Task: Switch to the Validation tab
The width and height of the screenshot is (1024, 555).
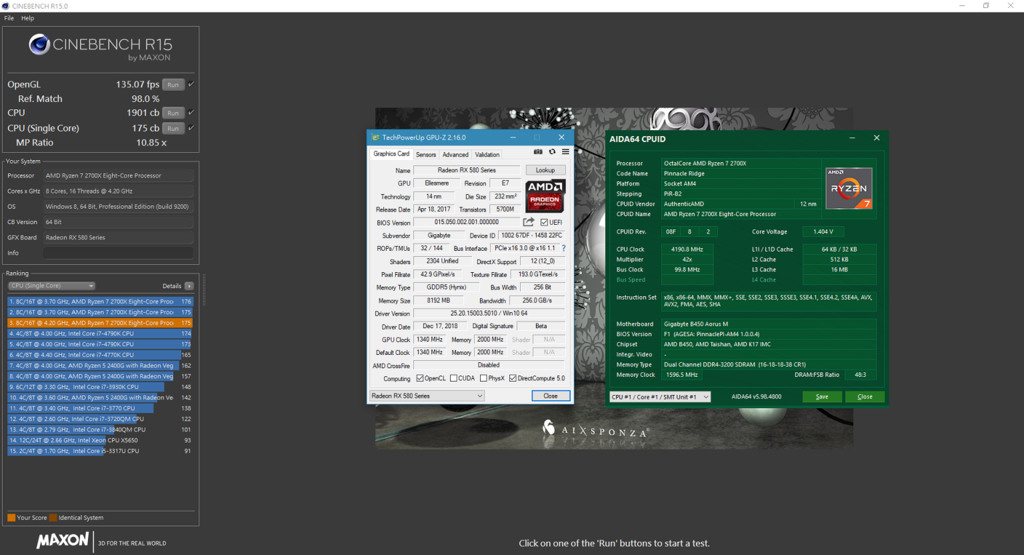Action: (487, 155)
